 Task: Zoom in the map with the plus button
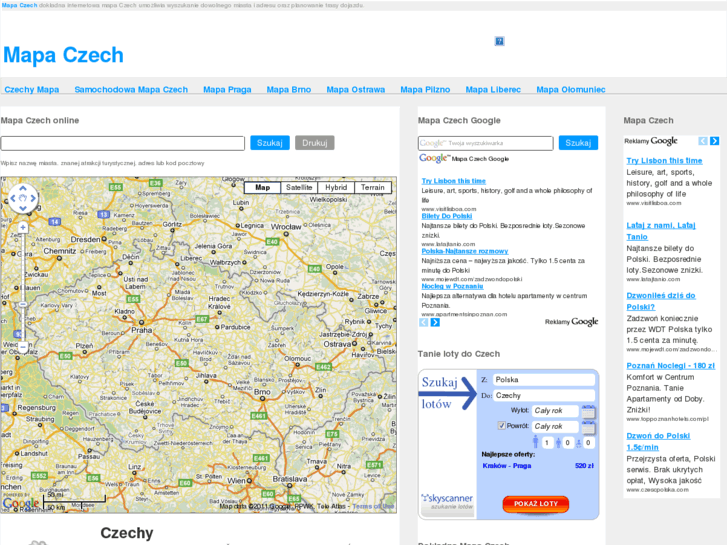click(x=23, y=227)
